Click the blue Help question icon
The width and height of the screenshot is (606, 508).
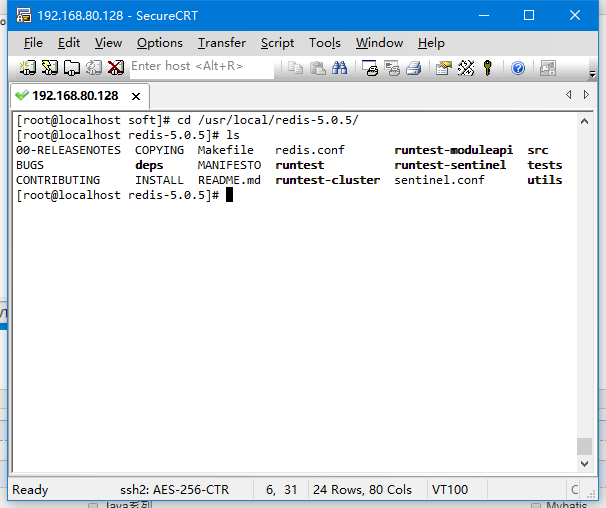coord(518,68)
